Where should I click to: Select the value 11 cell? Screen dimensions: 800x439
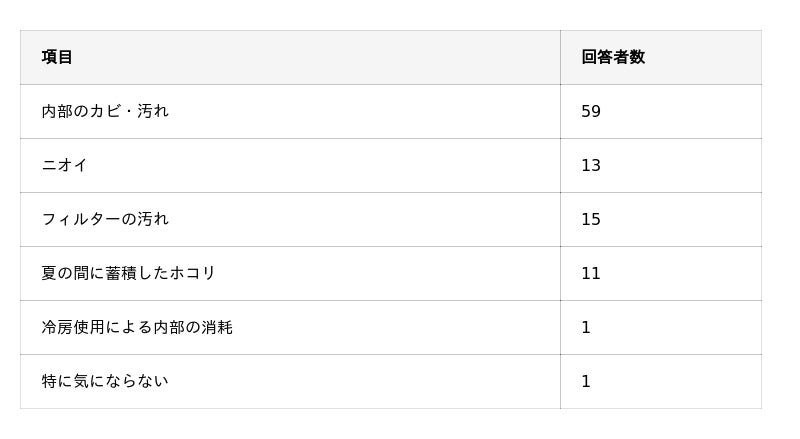[x=661, y=274]
